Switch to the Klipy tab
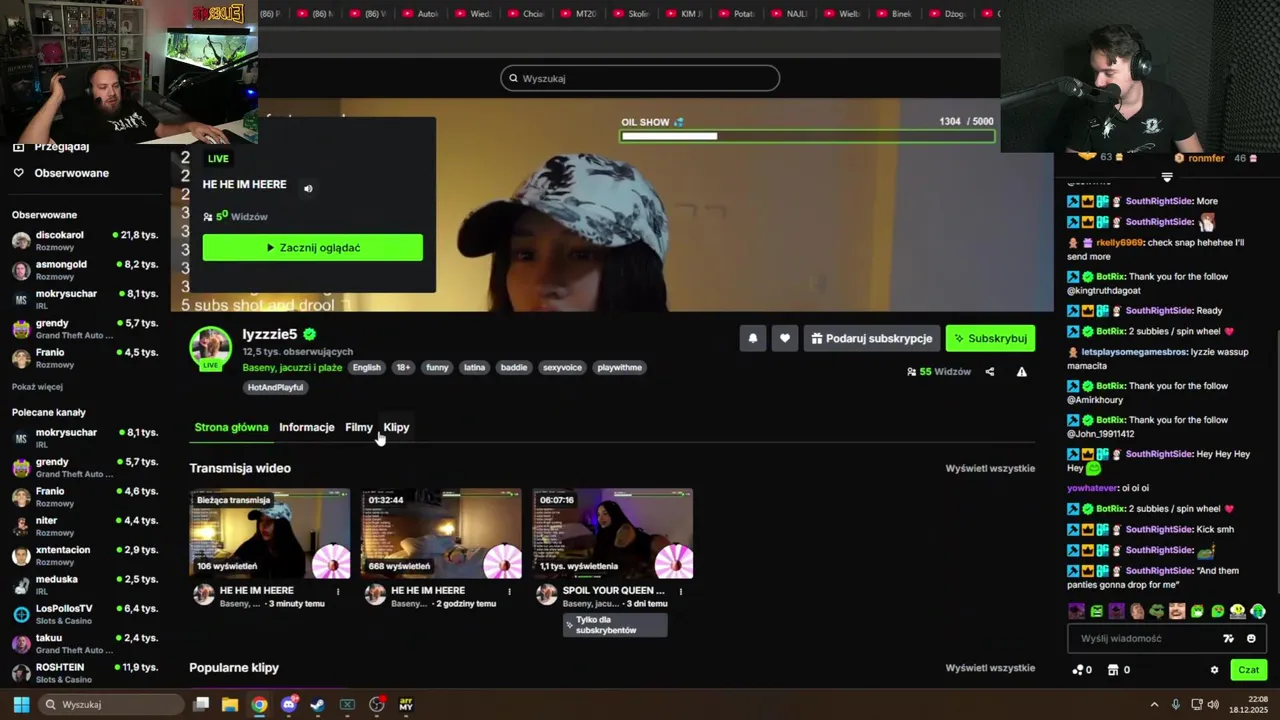This screenshot has height=720, width=1280. click(x=396, y=428)
